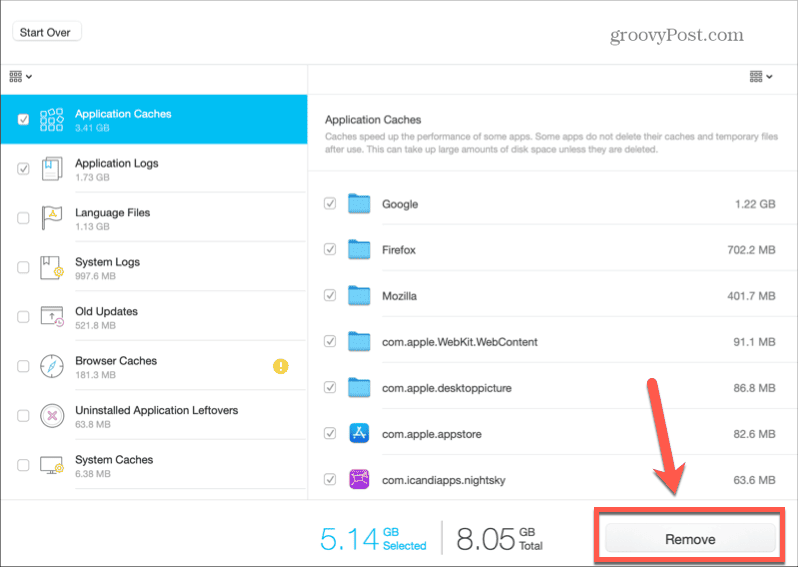Open the left panel sort dropdown

click(20, 77)
